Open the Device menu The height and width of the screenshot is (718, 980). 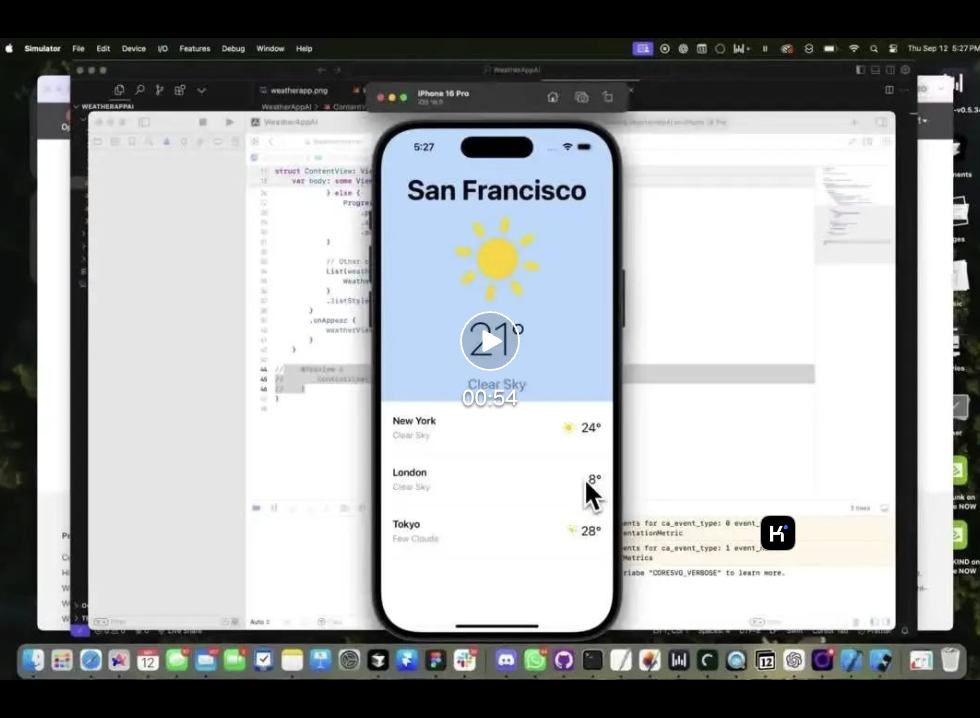point(133,48)
